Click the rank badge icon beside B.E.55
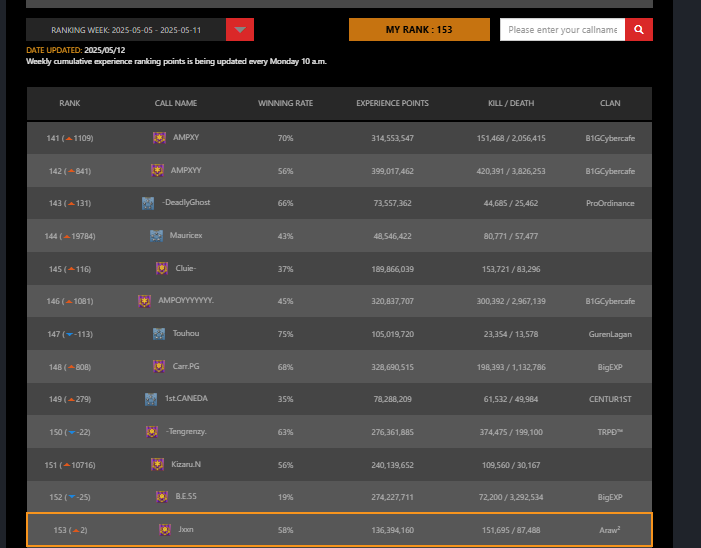Image resolution: width=701 pixels, height=548 pixels. tap(162, 497)
